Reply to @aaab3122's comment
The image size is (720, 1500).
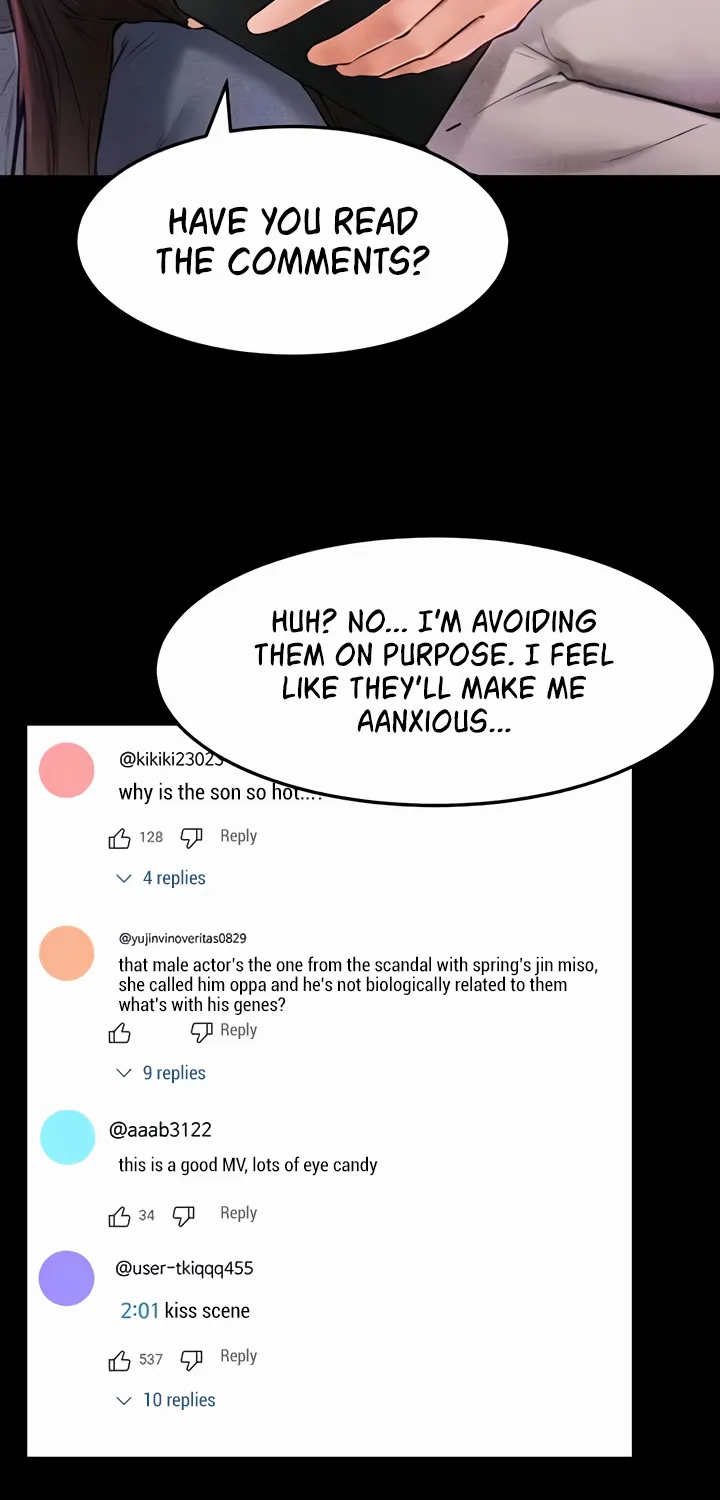coord(238,1213)
